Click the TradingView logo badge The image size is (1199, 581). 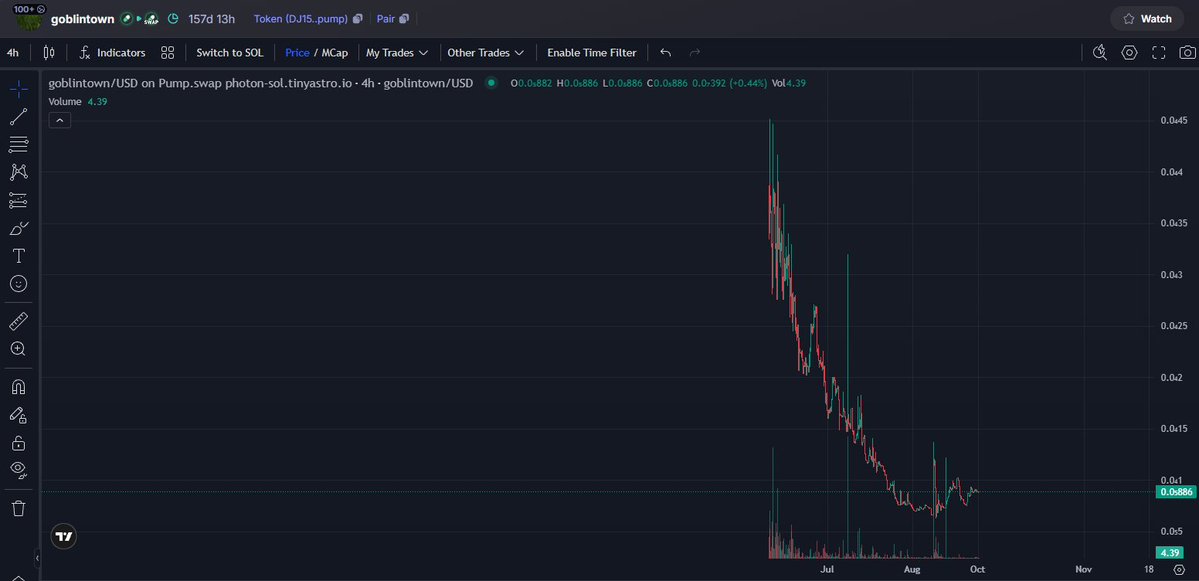tap(63, 537)
